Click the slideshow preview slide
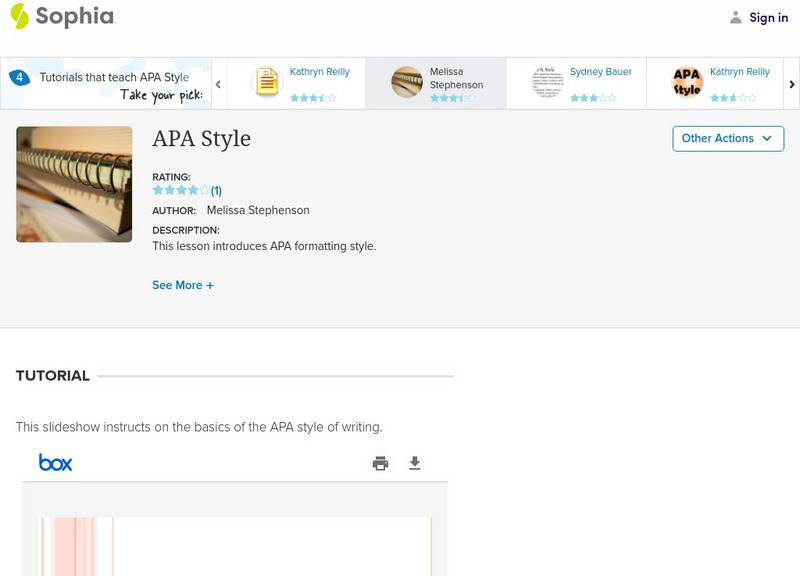800x576 pixels. (236, 545)
